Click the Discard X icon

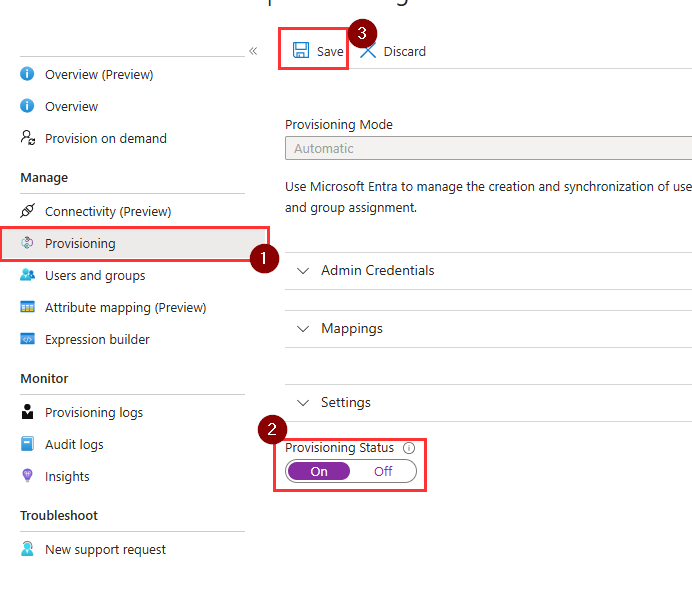tap(367, 51)
